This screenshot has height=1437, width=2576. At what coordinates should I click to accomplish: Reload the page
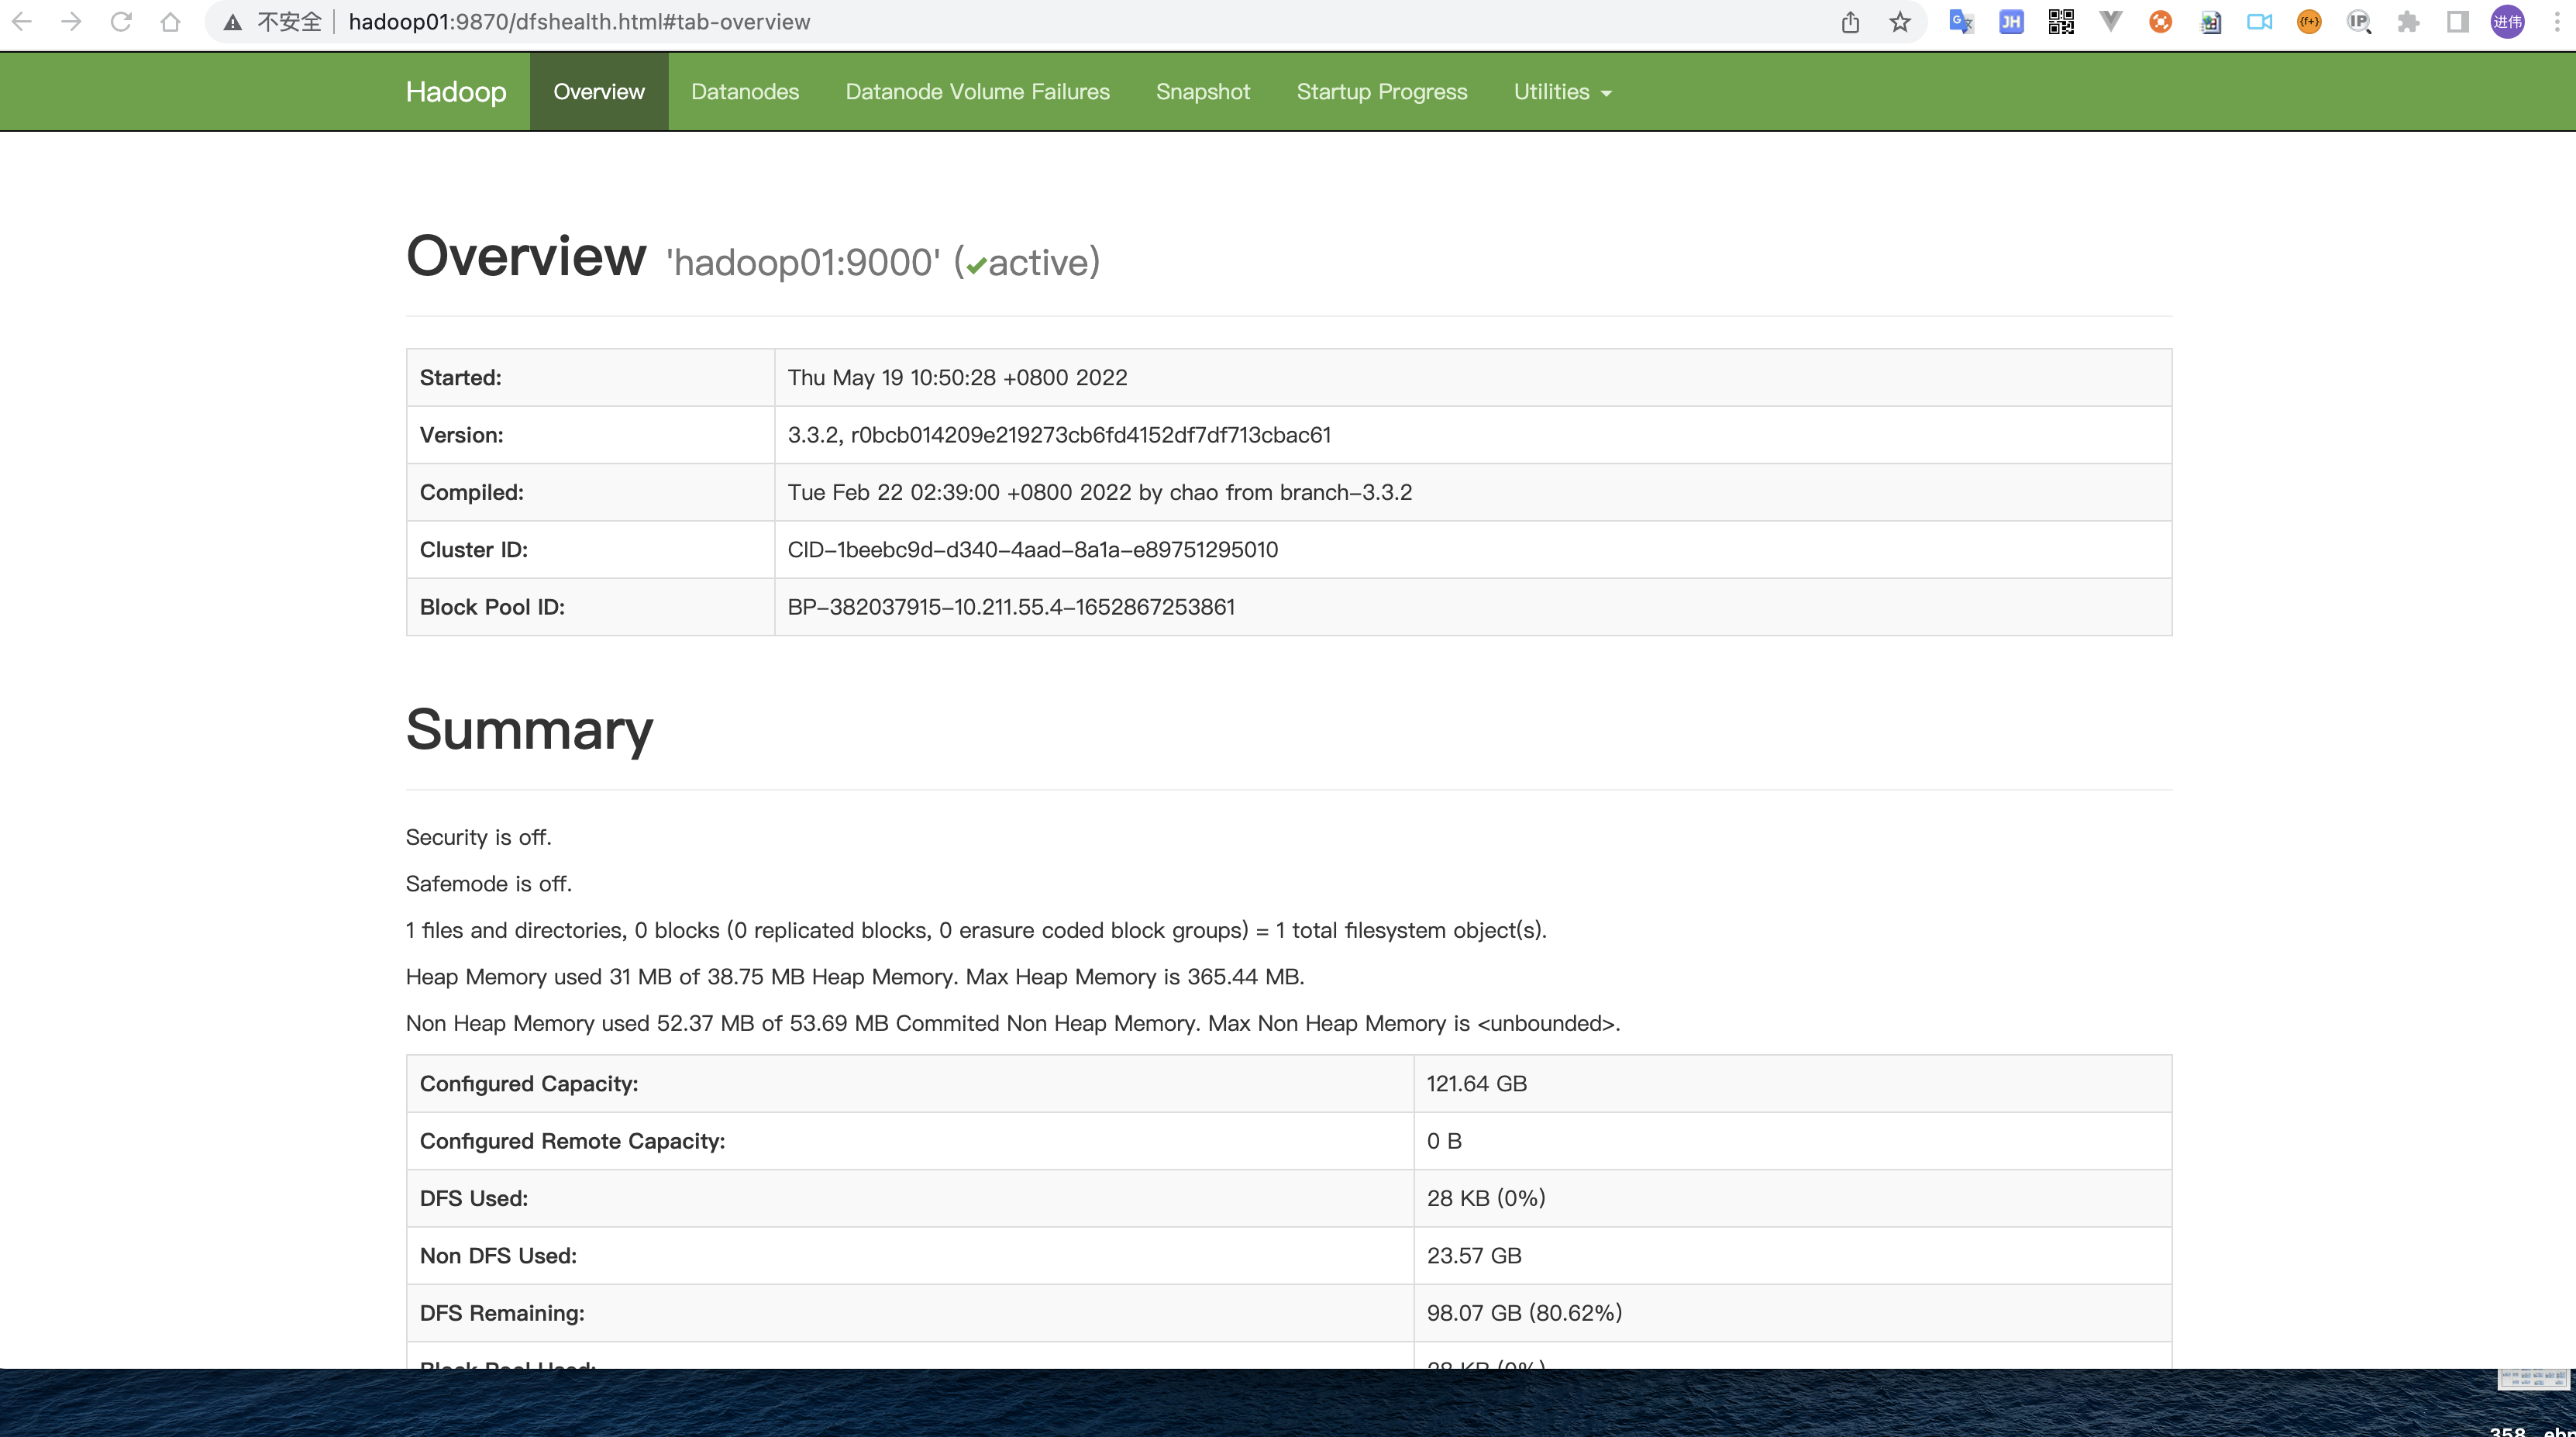(121, 22)
